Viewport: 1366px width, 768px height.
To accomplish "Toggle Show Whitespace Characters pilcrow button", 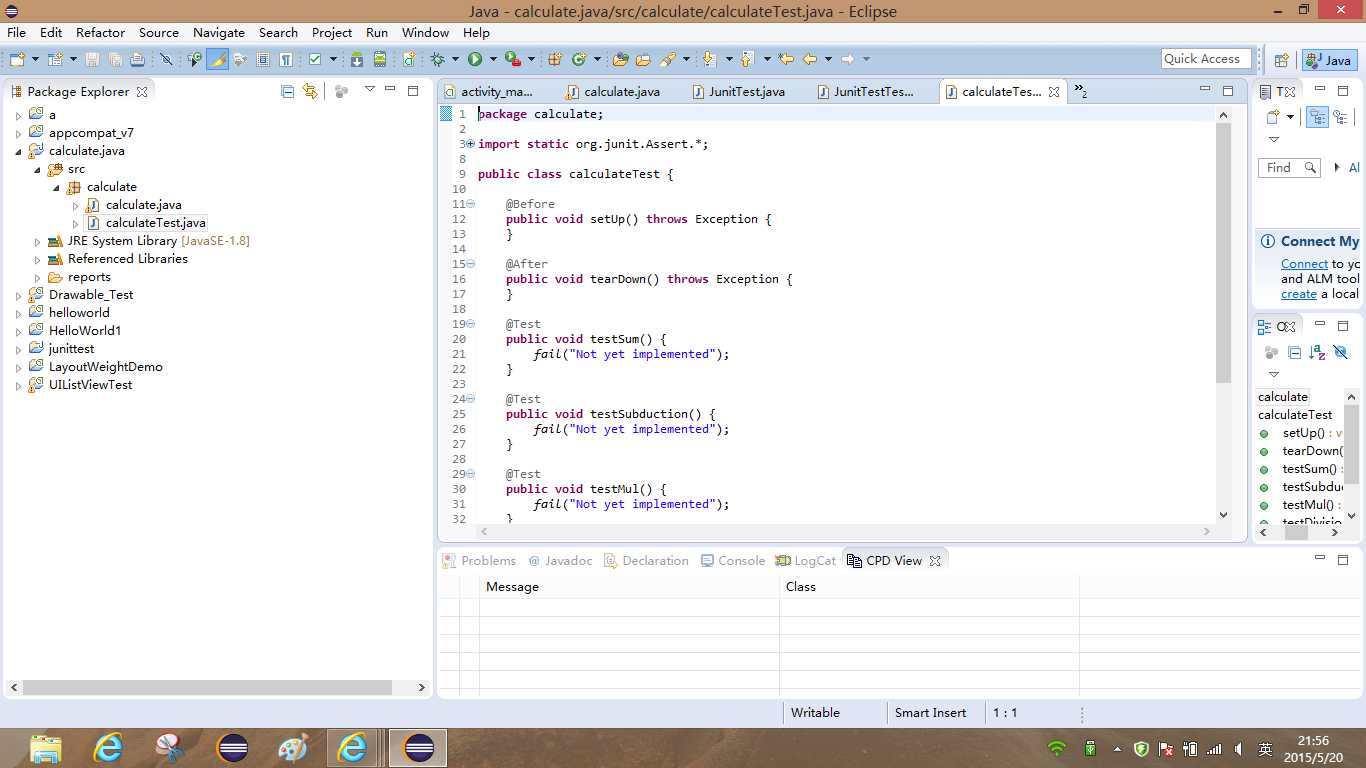I will (286, 60).
